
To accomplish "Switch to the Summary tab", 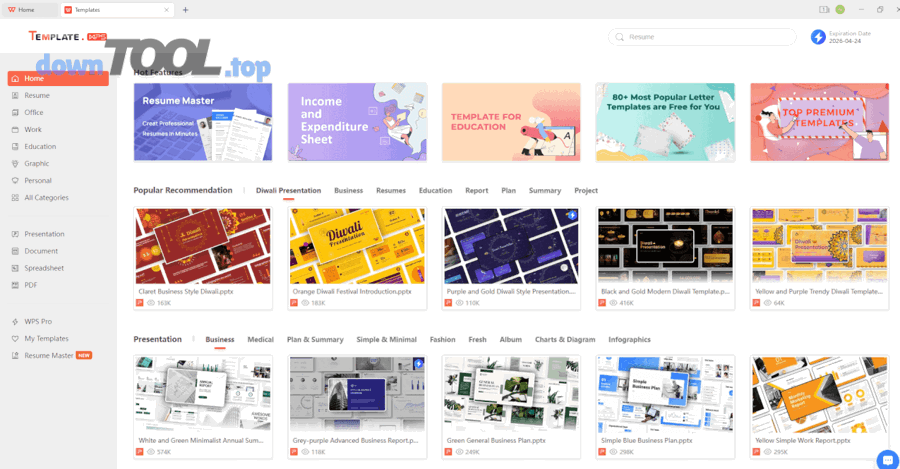I will (545, 191).
